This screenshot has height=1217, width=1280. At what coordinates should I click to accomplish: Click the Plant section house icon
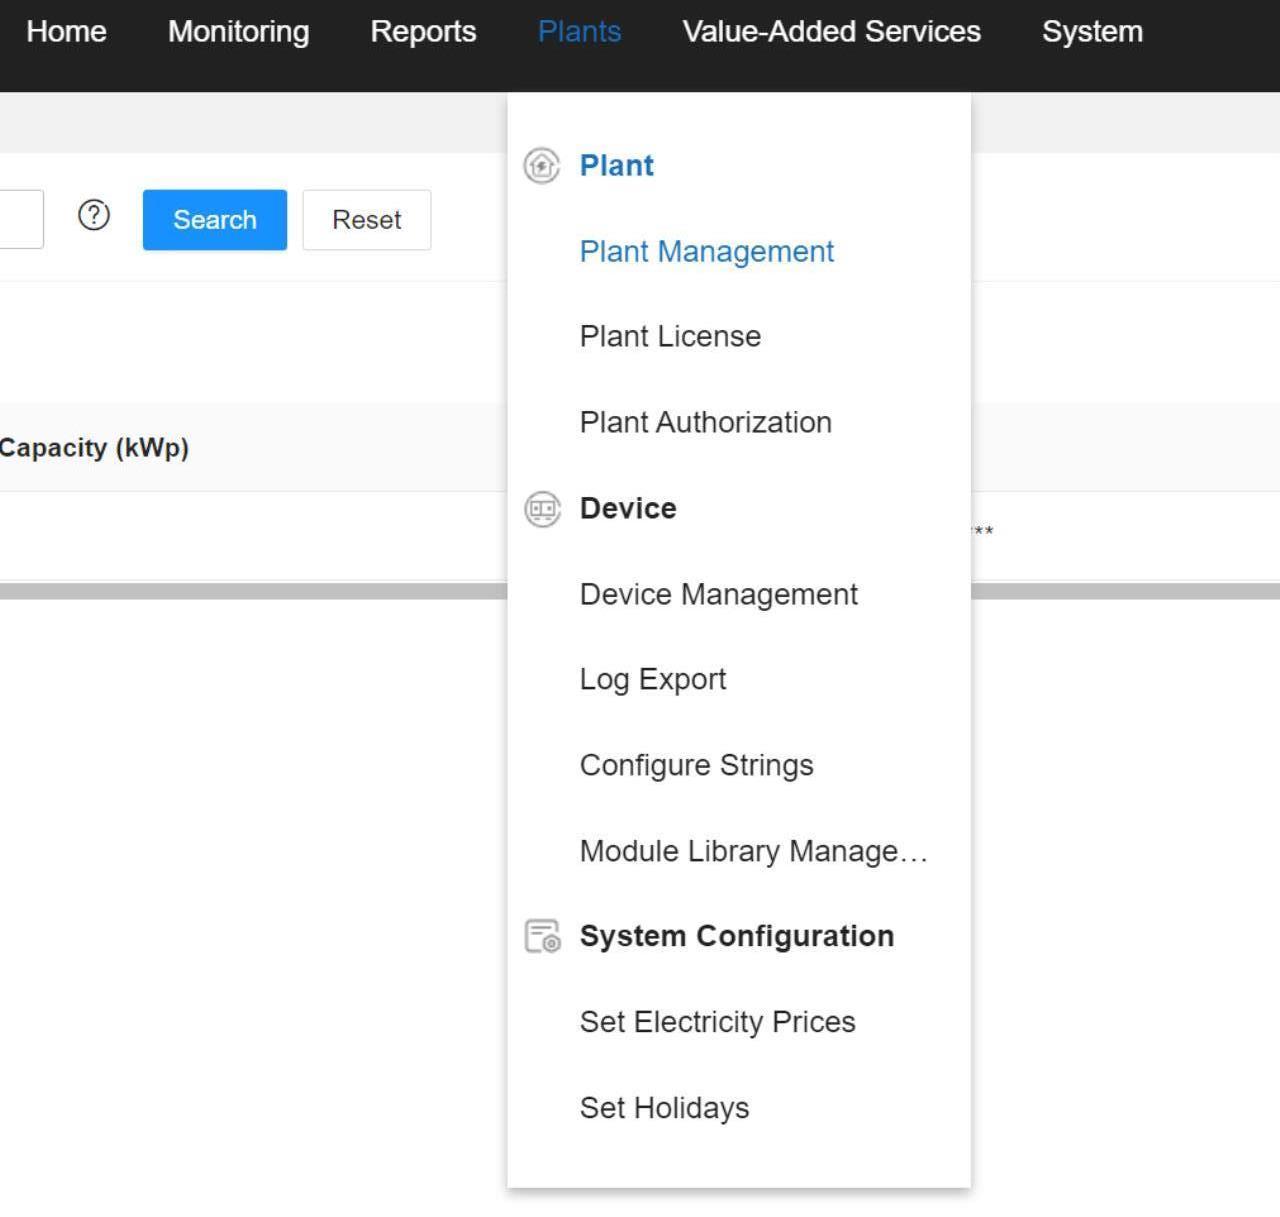[x=542, y=166]
